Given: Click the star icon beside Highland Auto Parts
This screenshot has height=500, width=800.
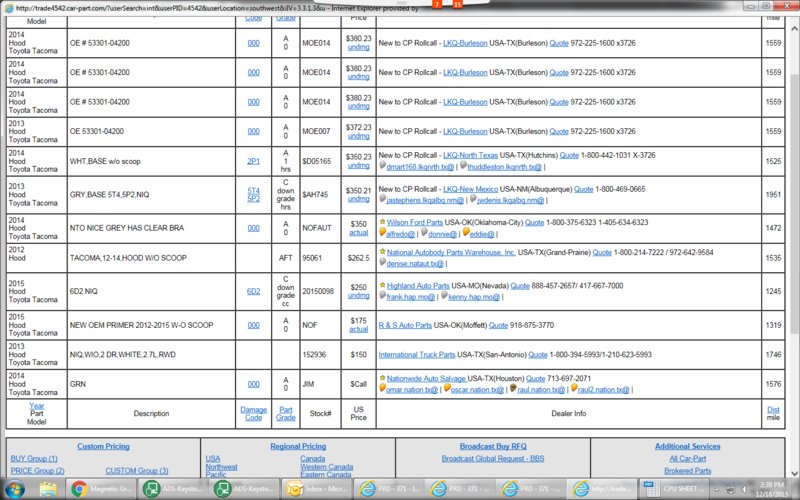Looking at the screenshot, I should tap(382, 285).
